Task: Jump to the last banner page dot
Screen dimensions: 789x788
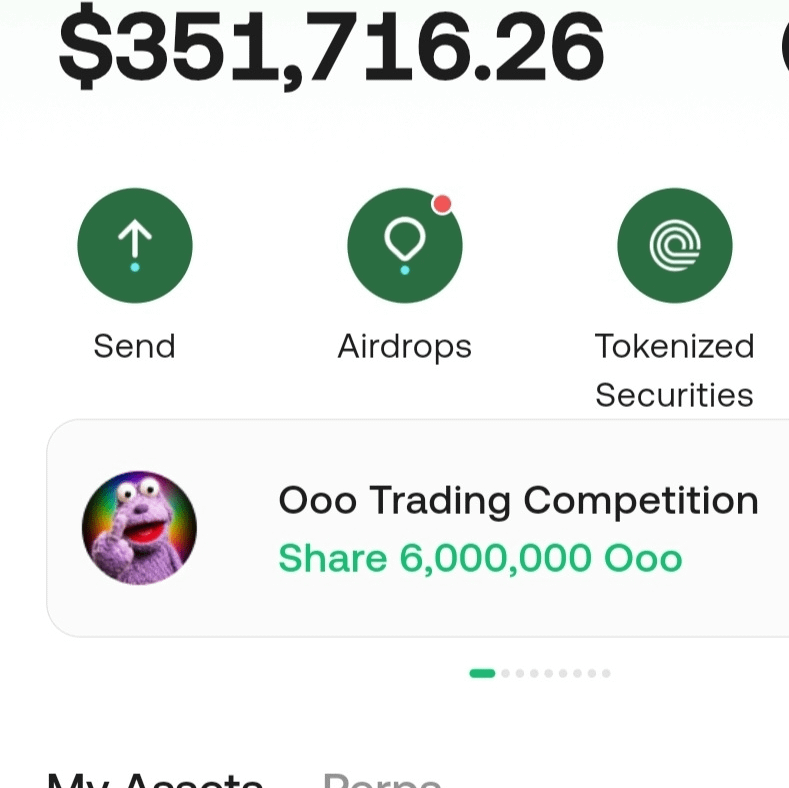Action: (x=606, y=673)
